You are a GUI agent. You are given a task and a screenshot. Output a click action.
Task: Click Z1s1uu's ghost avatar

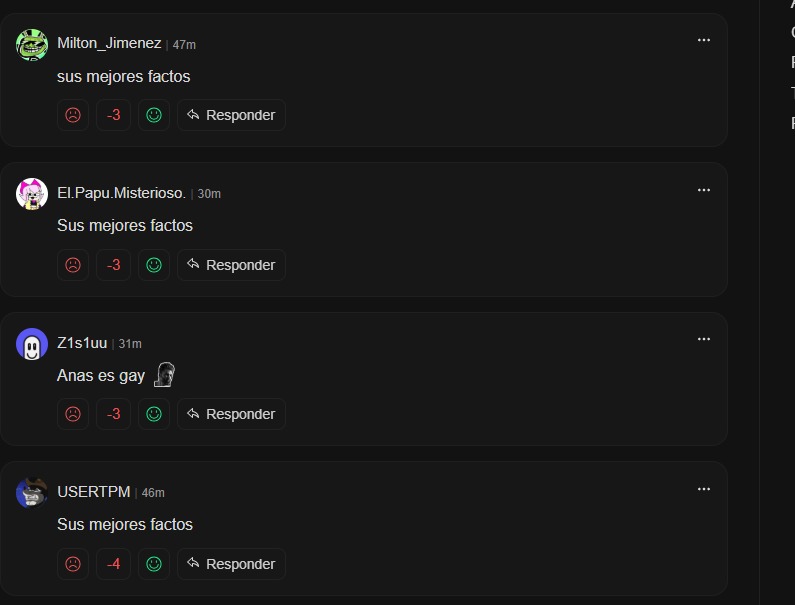(32, 344)
